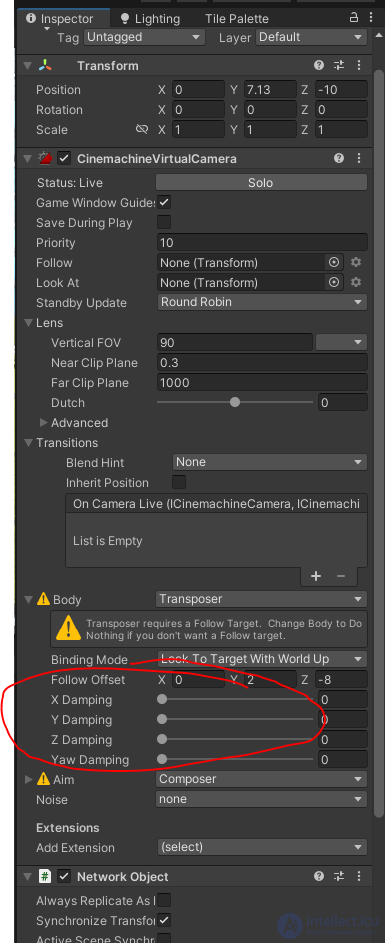Open Transform component kebab menu
Image resolution: width=385 pixels, height=943 pixels.
click(x=359, y=66)
